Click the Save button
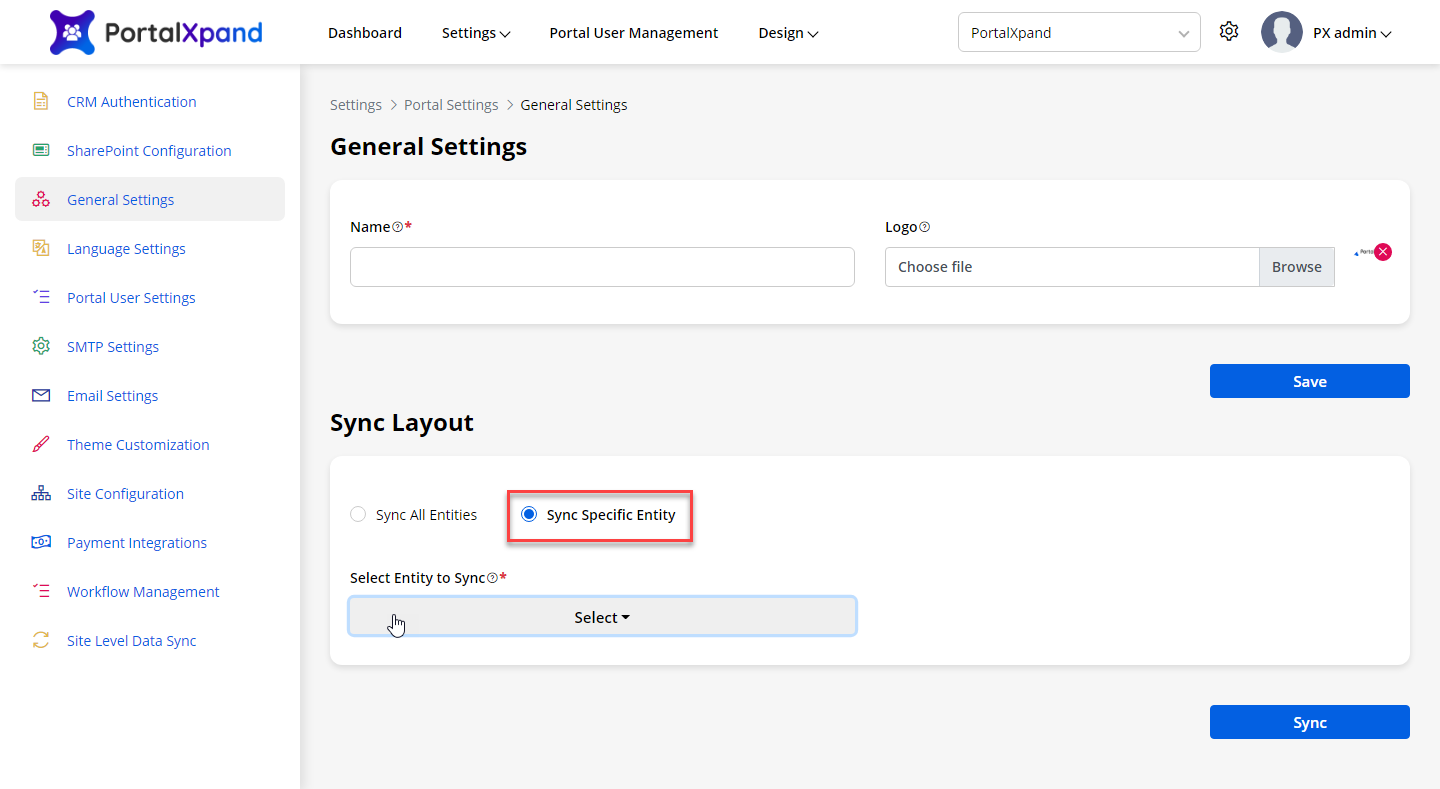The image size is (1440, 789). tap(1309, 381)
